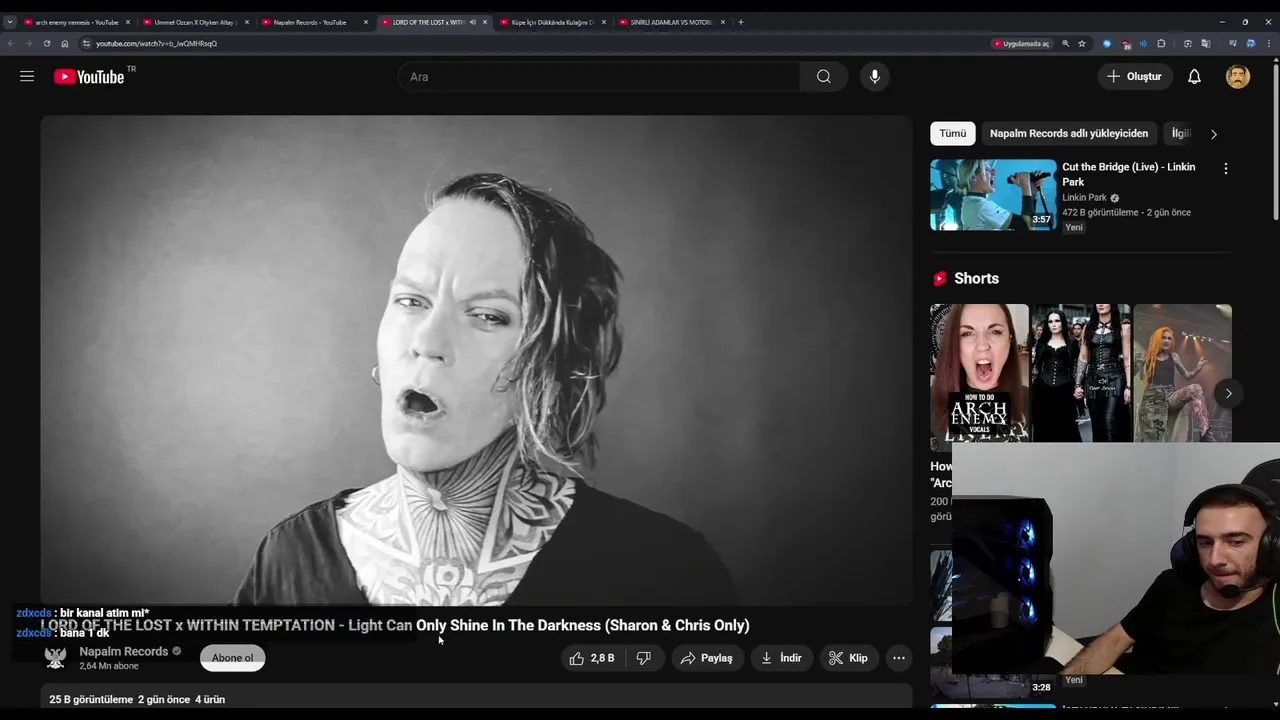Switch to SİNİRLİ ADAMLAR VS MOTOR tab
The height and width of the screenshot is (720, 1280).
671,22
